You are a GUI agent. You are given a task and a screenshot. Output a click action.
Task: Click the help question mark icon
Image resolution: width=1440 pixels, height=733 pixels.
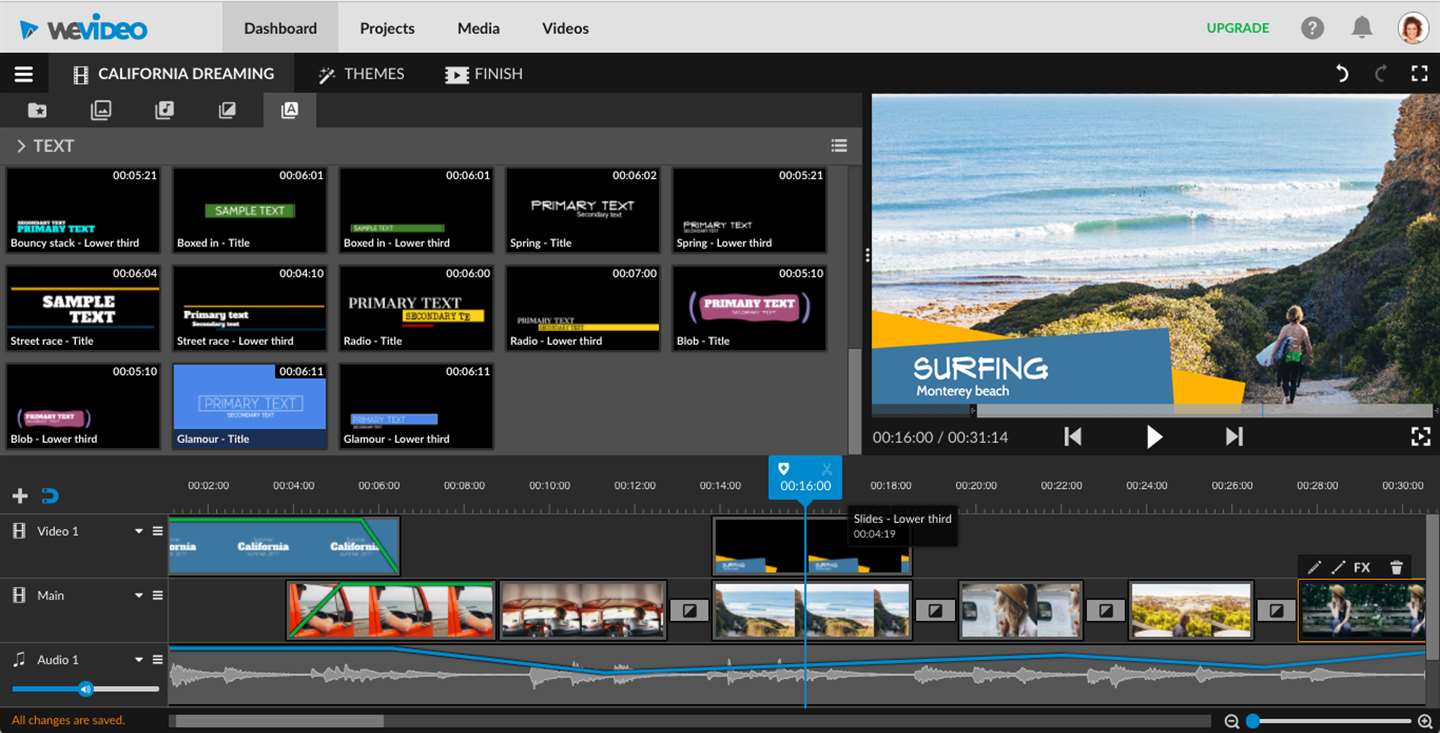(1313, 28)
